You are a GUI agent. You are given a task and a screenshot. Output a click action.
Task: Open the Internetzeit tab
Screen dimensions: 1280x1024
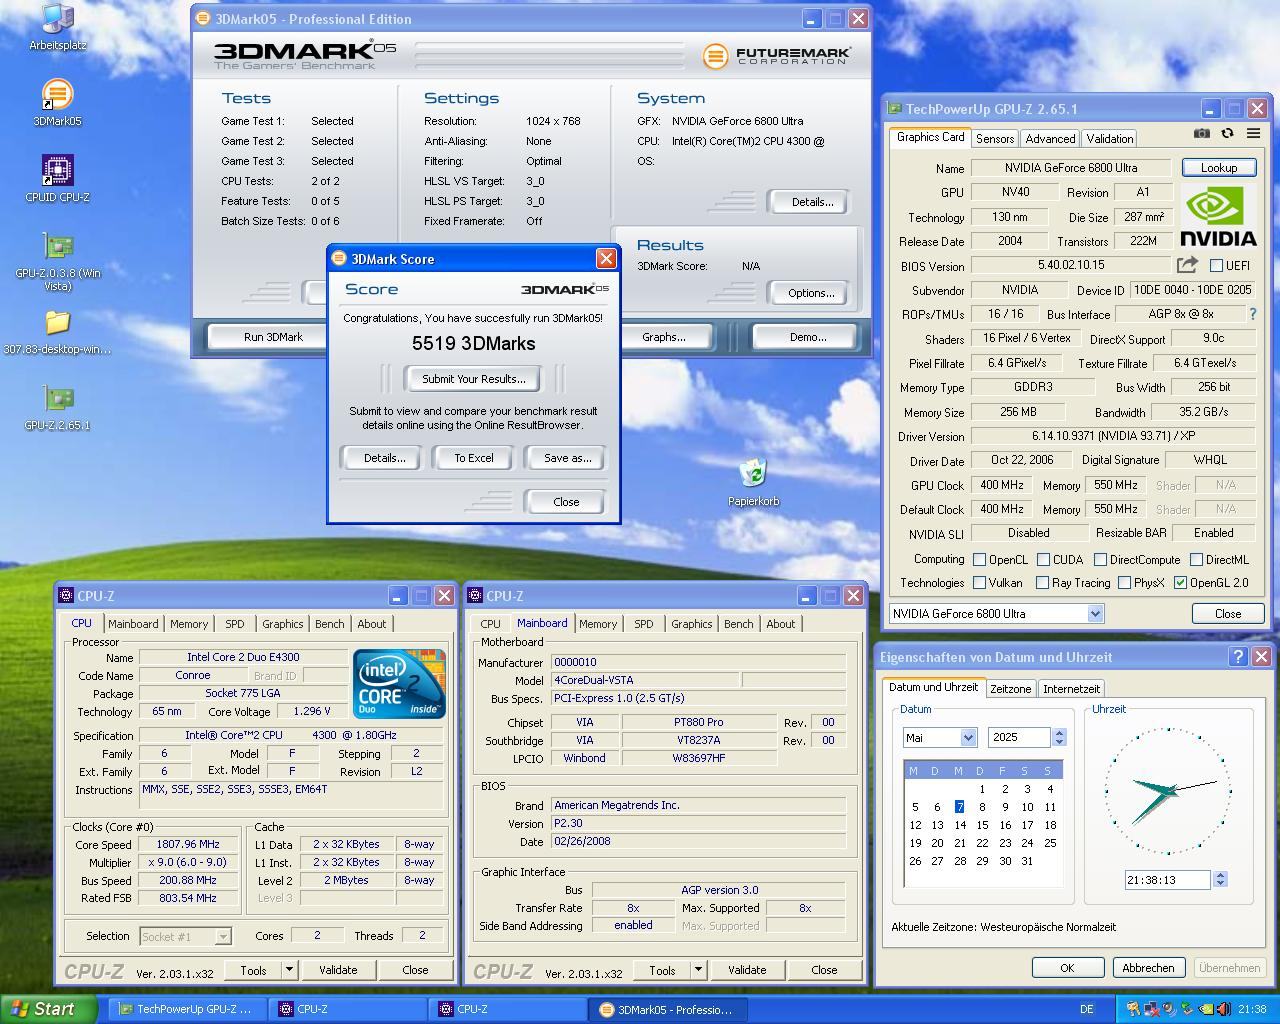tap(1071, 689)
